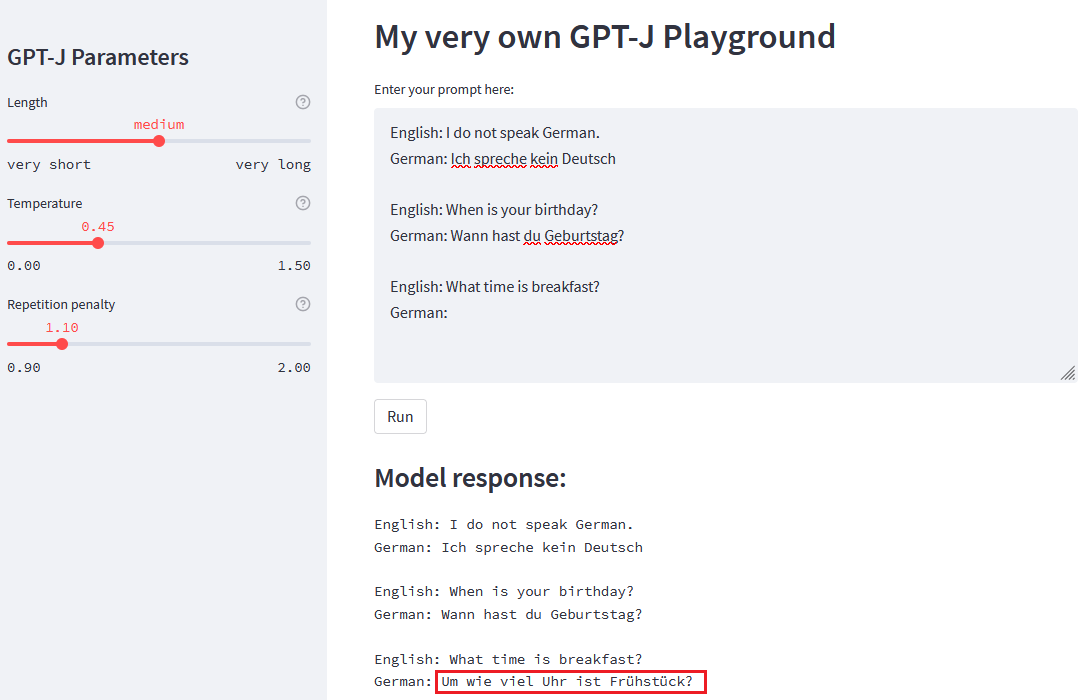Click inside the prompt text area

(725, 245)
